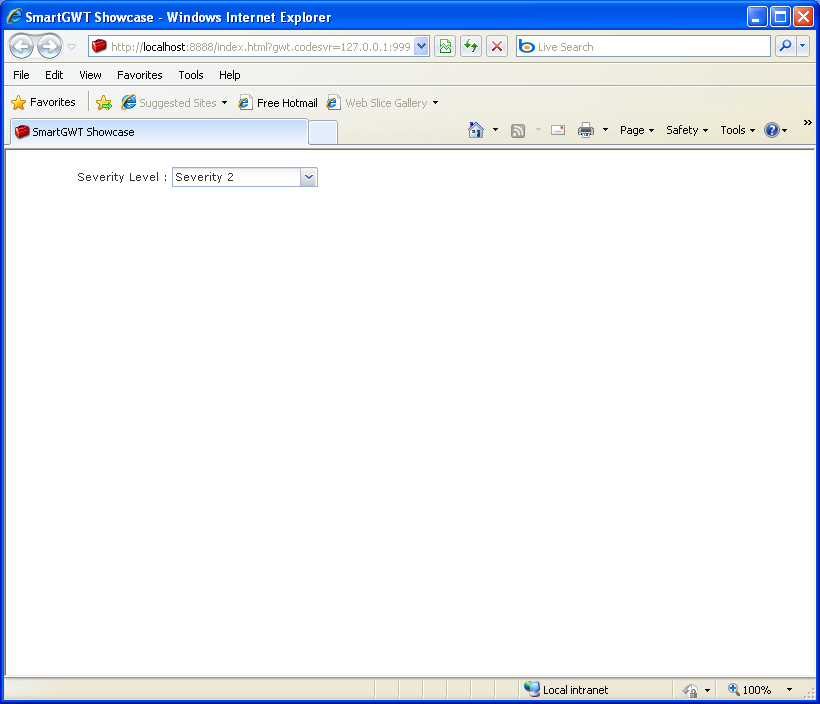820x704 pixels.
Task: Click the Live Search input box
Action: tap(643, 47)
